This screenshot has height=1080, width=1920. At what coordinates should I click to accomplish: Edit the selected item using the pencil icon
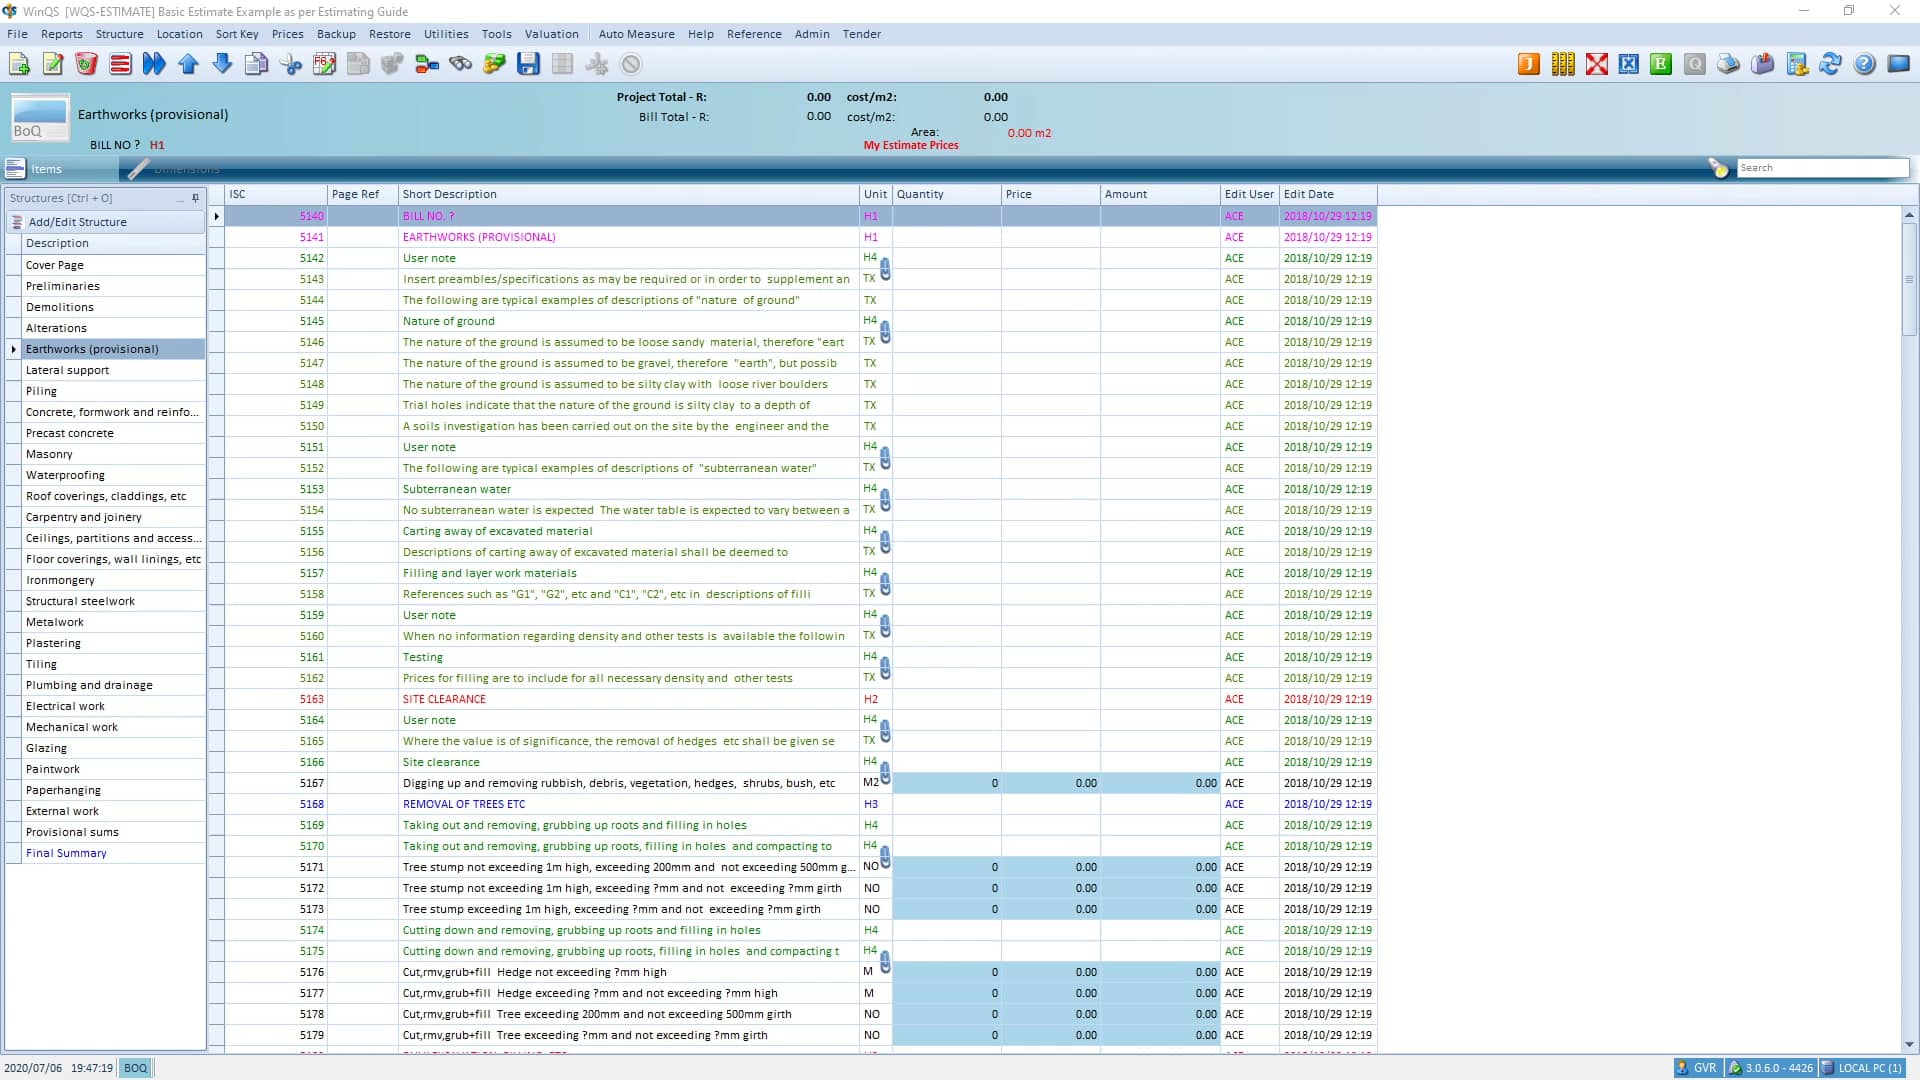click(52, 63)
